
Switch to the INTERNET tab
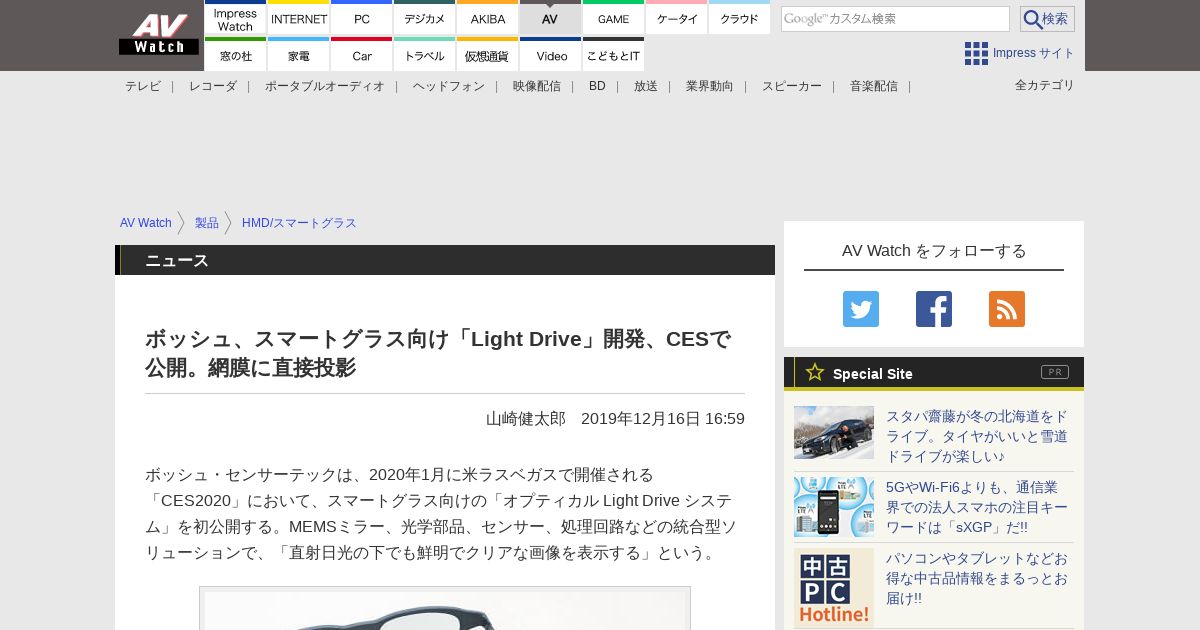pos(299,18)
